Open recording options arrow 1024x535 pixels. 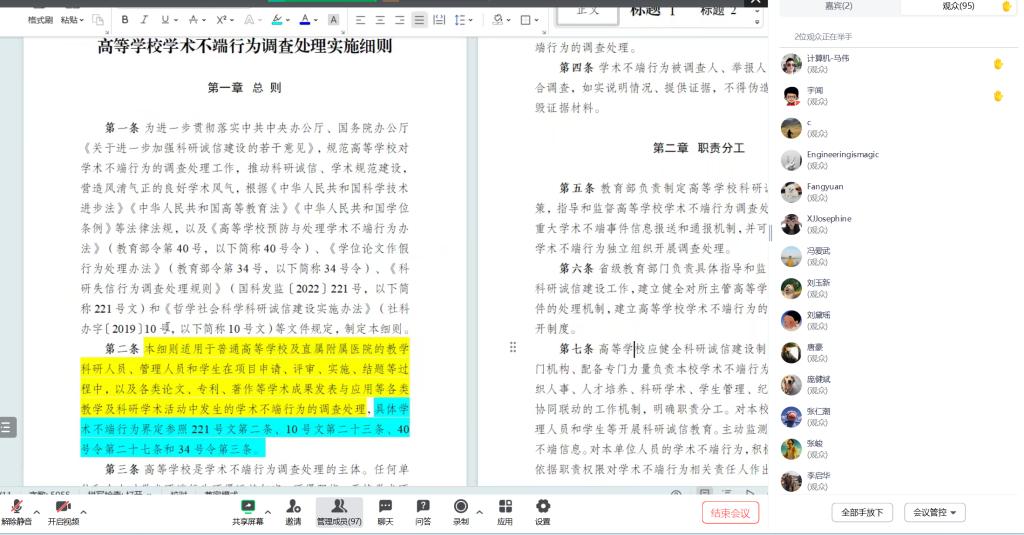(479, 512)
